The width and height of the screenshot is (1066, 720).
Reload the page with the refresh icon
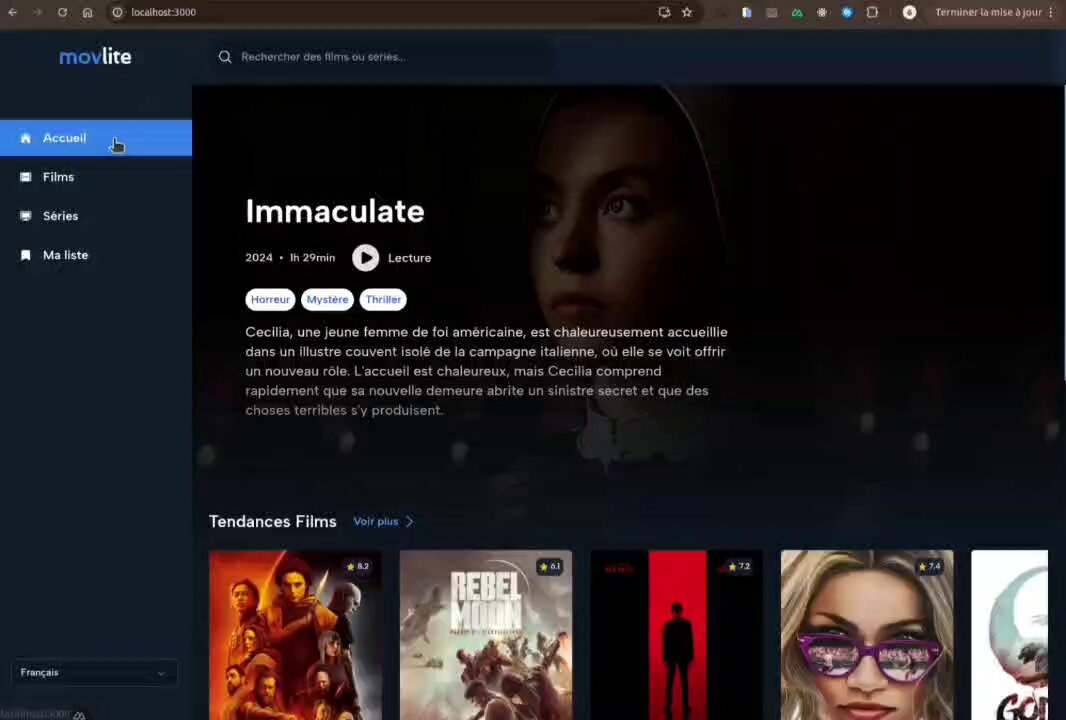[x=63, y=12]
